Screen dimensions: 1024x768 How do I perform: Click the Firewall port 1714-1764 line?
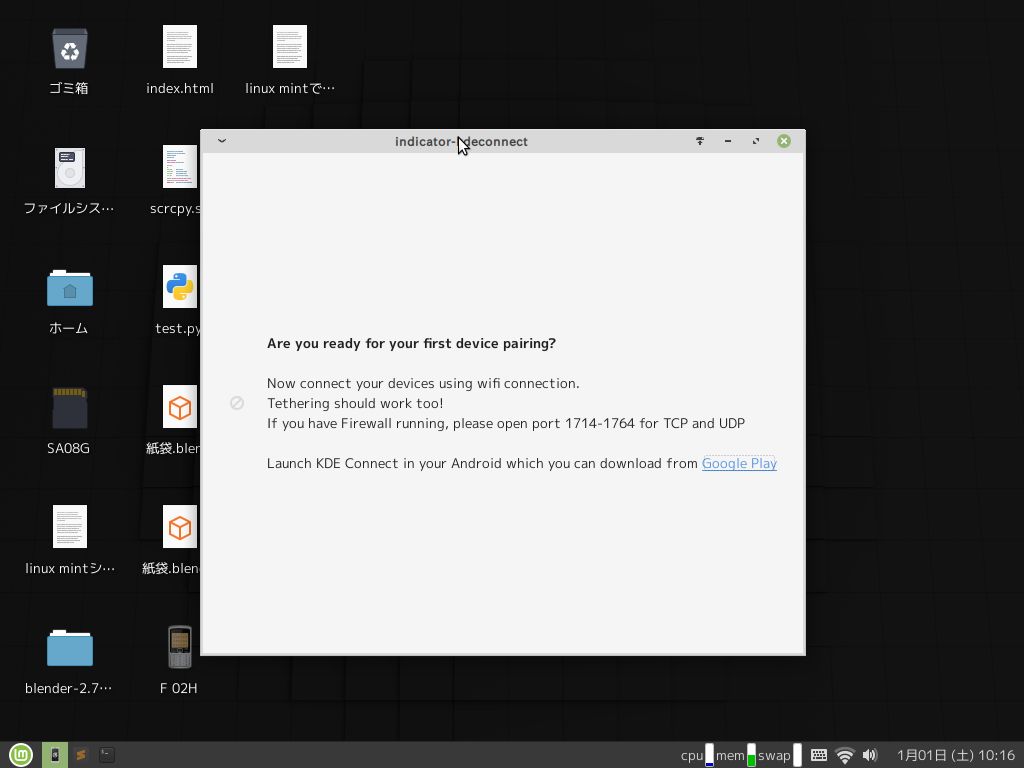coord(506,423)
